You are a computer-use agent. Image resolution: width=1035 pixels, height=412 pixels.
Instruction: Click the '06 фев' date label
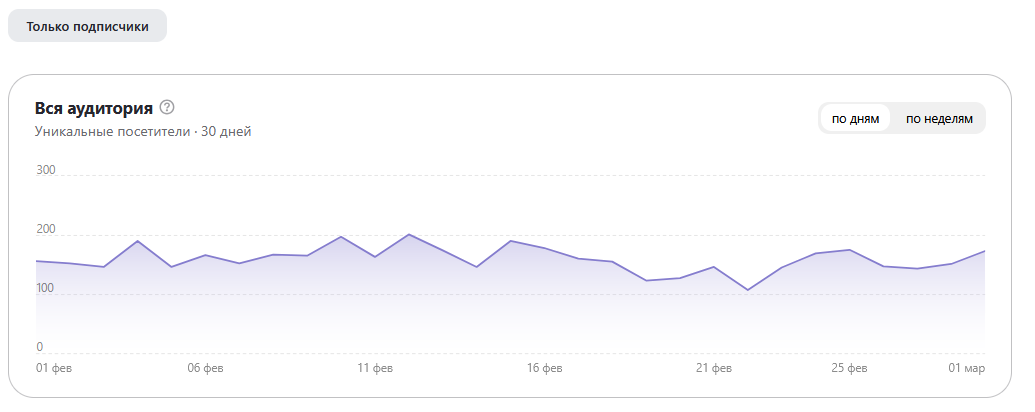[205, 368]
